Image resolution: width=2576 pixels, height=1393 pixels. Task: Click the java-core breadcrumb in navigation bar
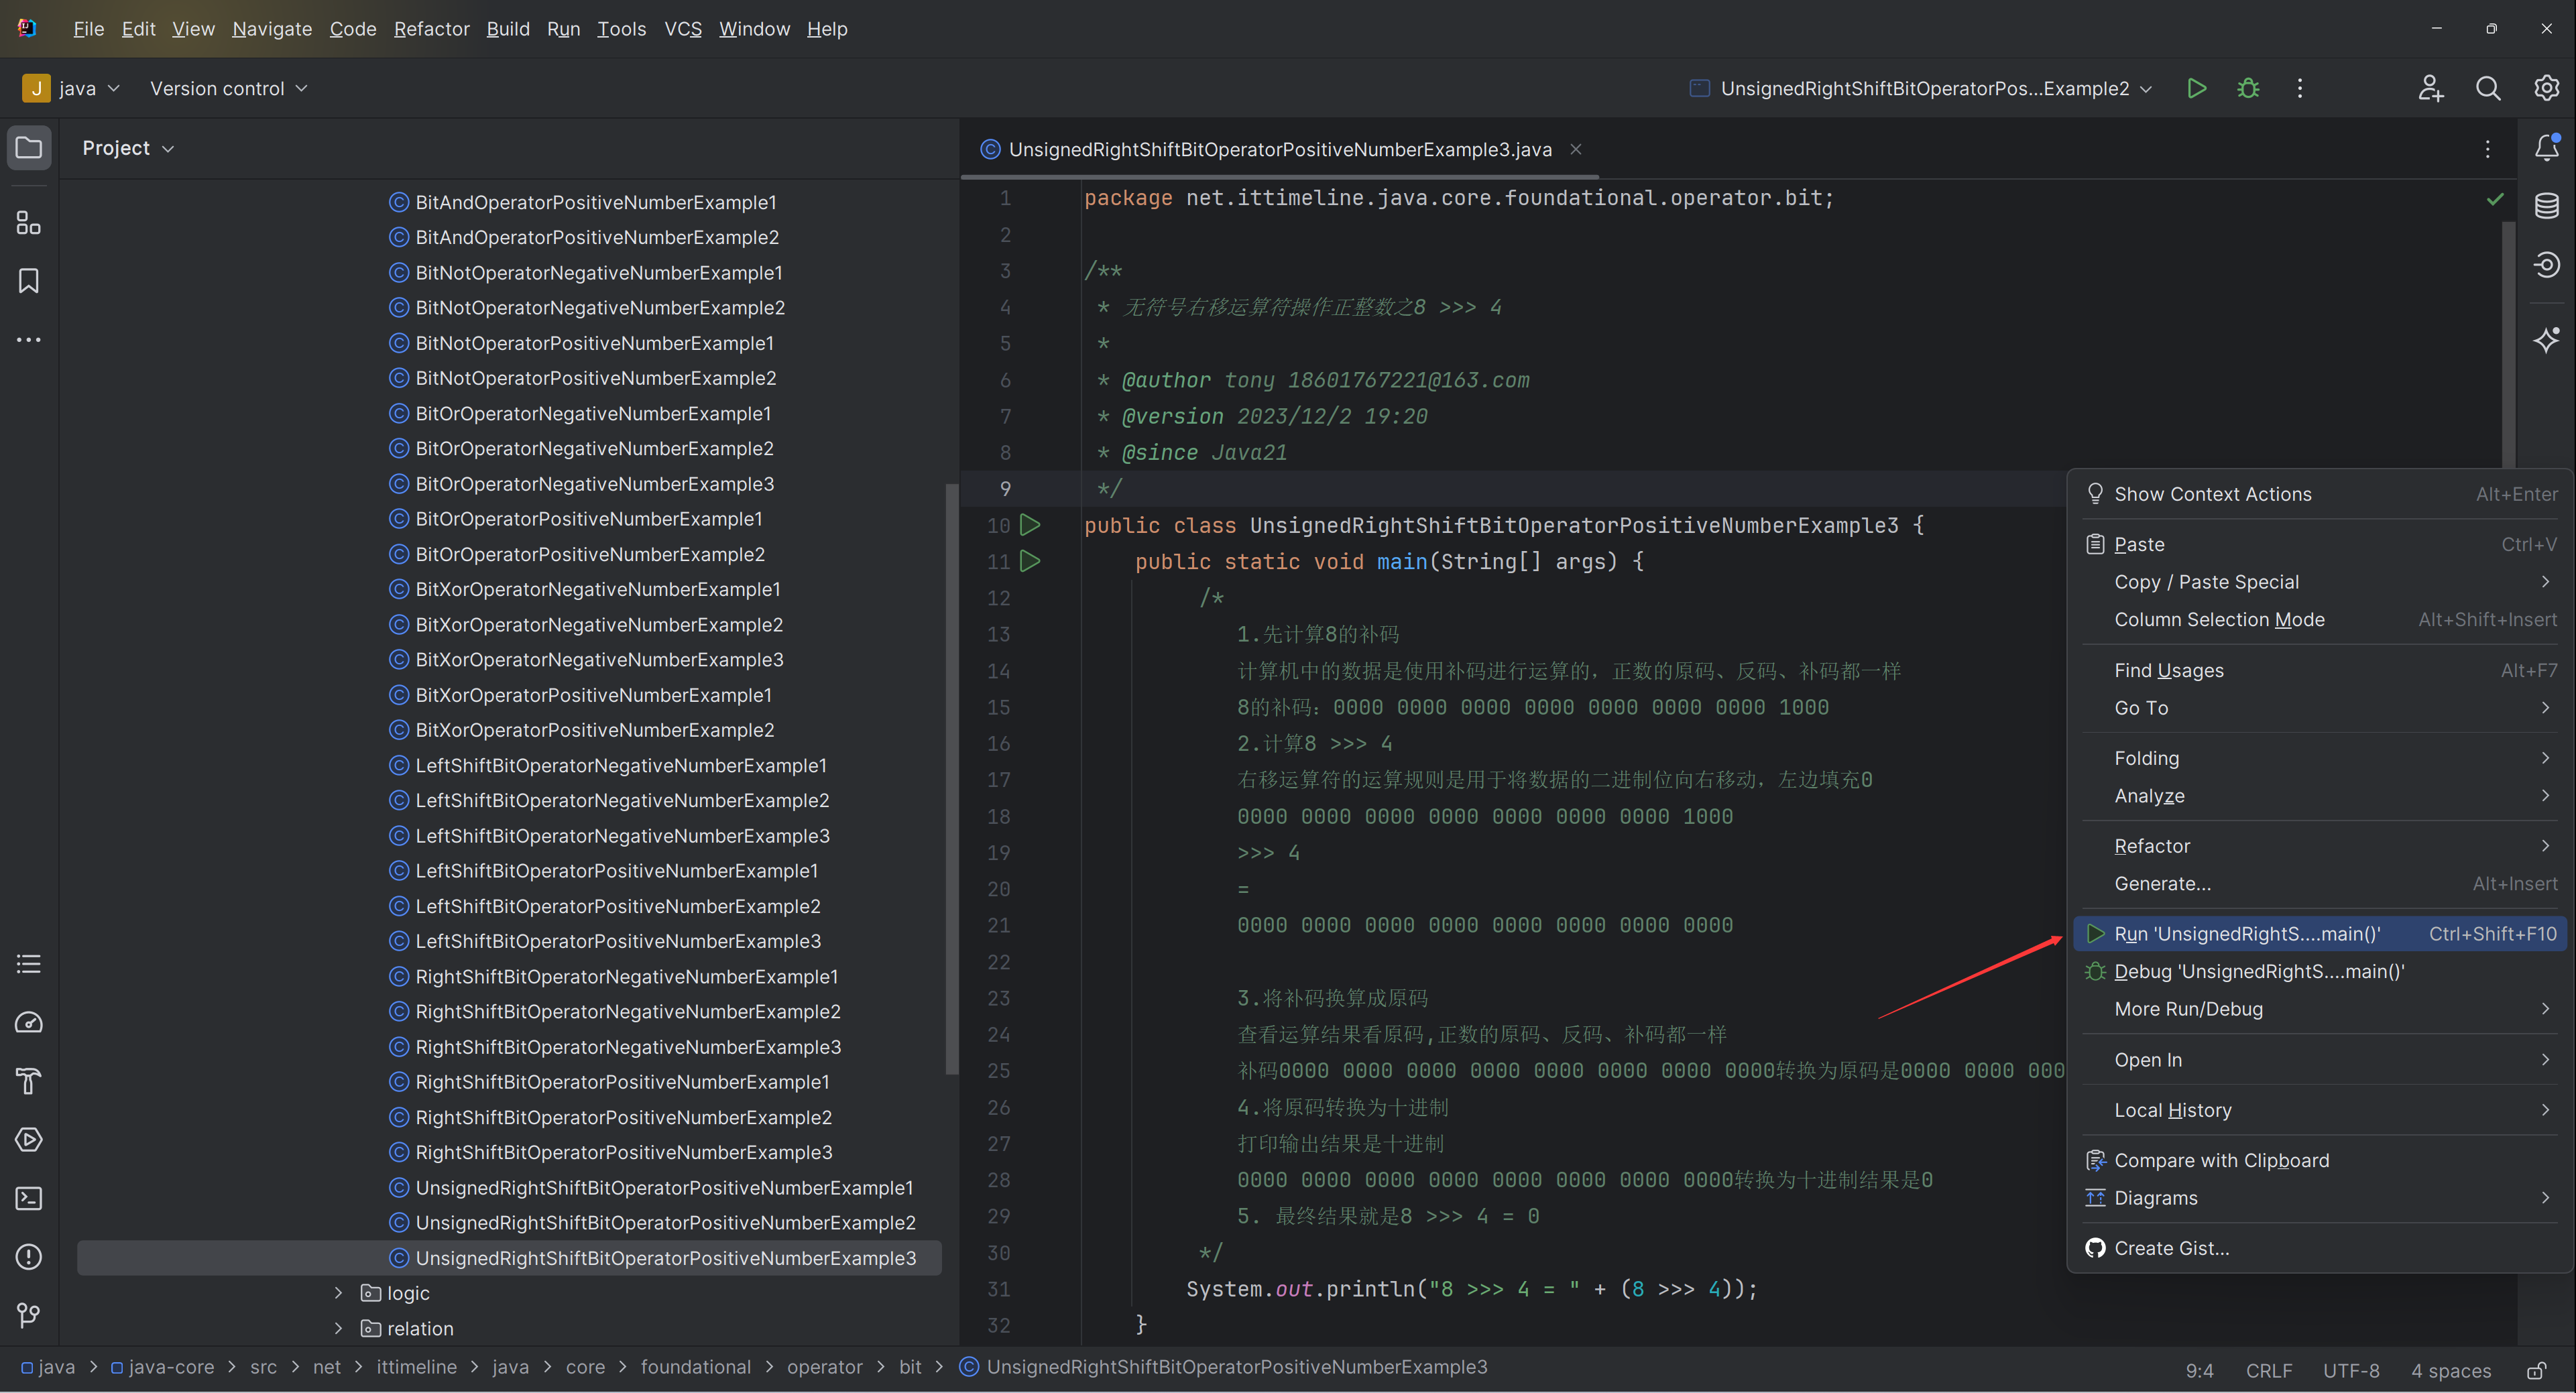point(162,1367)
